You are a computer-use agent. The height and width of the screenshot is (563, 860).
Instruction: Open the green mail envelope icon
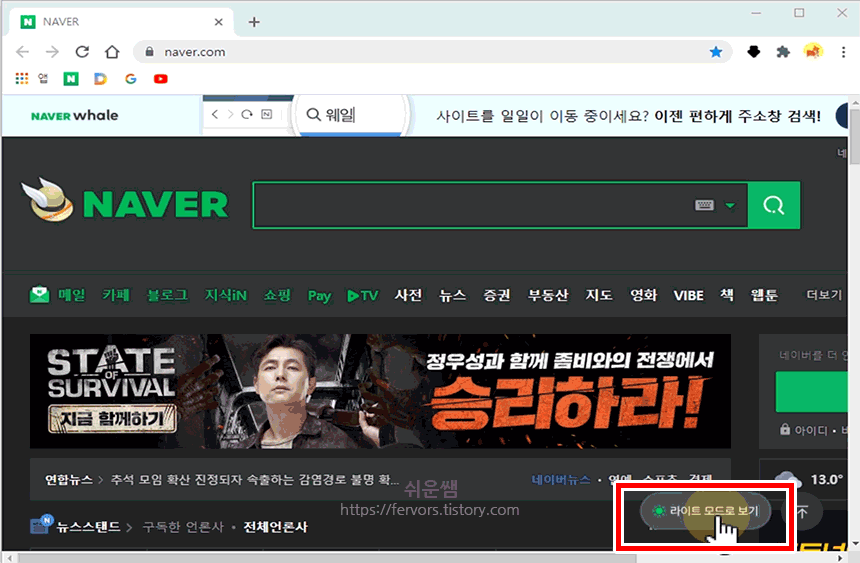[x=39, y=295]
